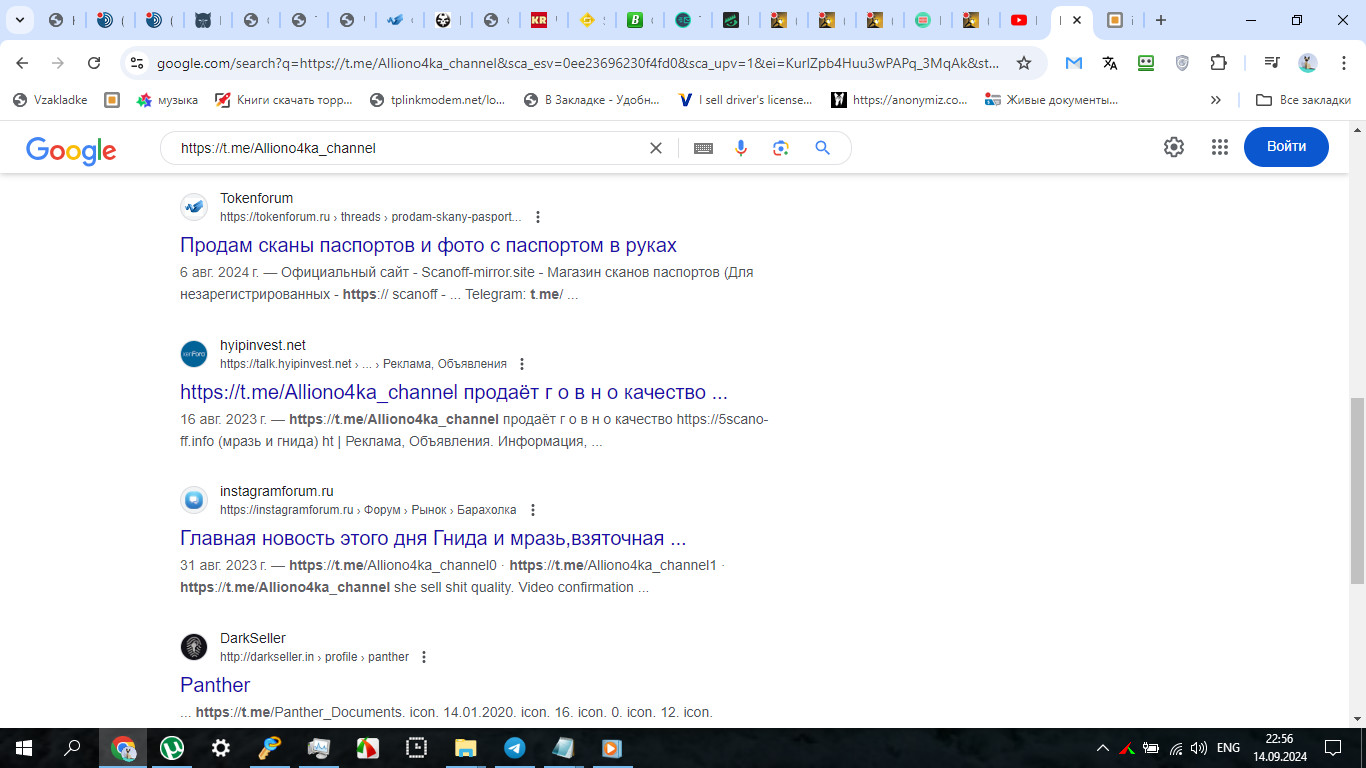
Task: Open the музыка bookmark
Action: tap(167, 100)
